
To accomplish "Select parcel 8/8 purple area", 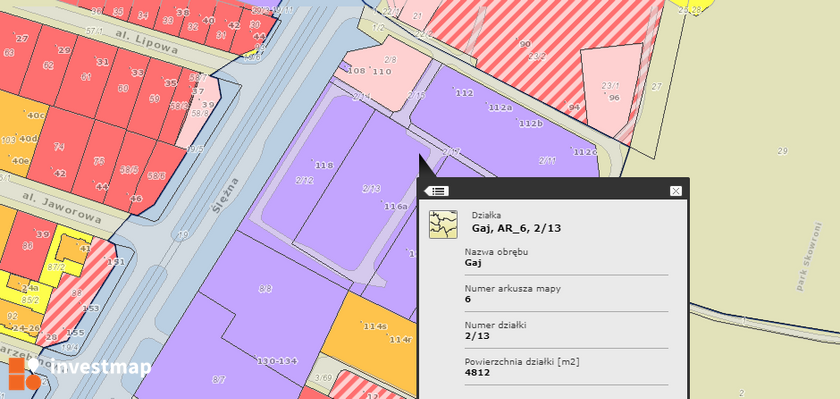I will pyautogui.click(x=265, y=289).
